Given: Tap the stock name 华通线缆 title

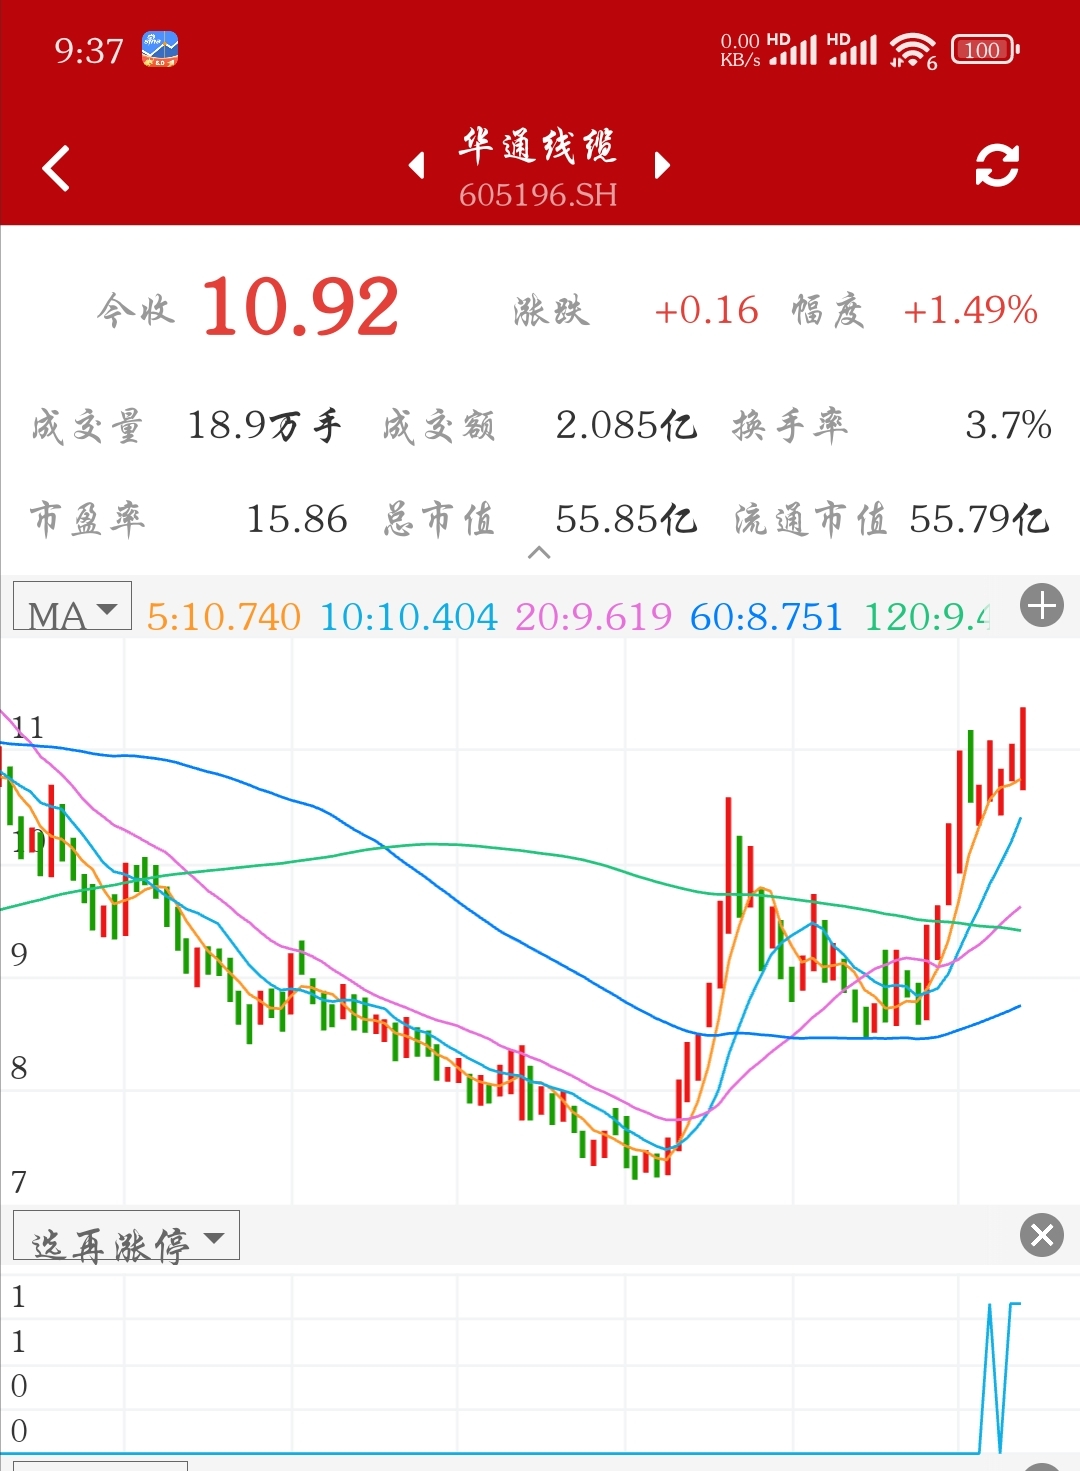Looking at the screenshot, I should [x=538, y=147].
